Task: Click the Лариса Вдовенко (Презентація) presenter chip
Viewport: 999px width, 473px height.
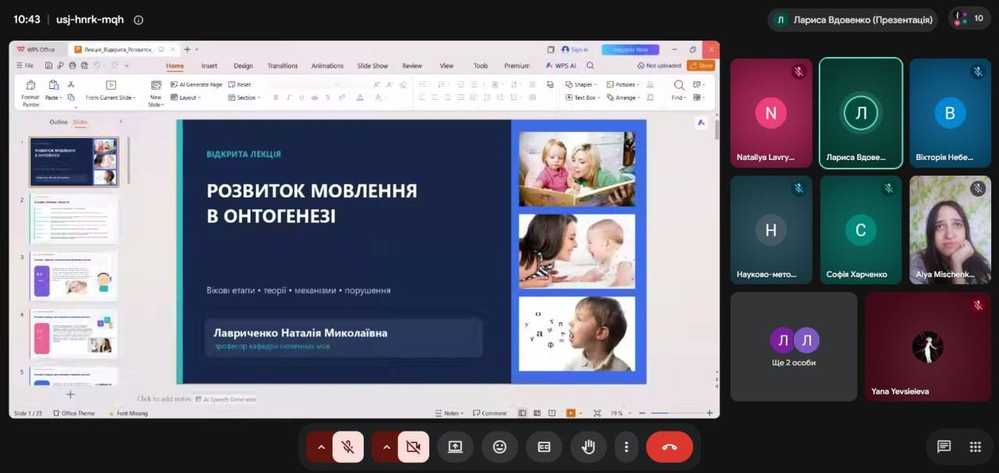Action: coord(852,20)
